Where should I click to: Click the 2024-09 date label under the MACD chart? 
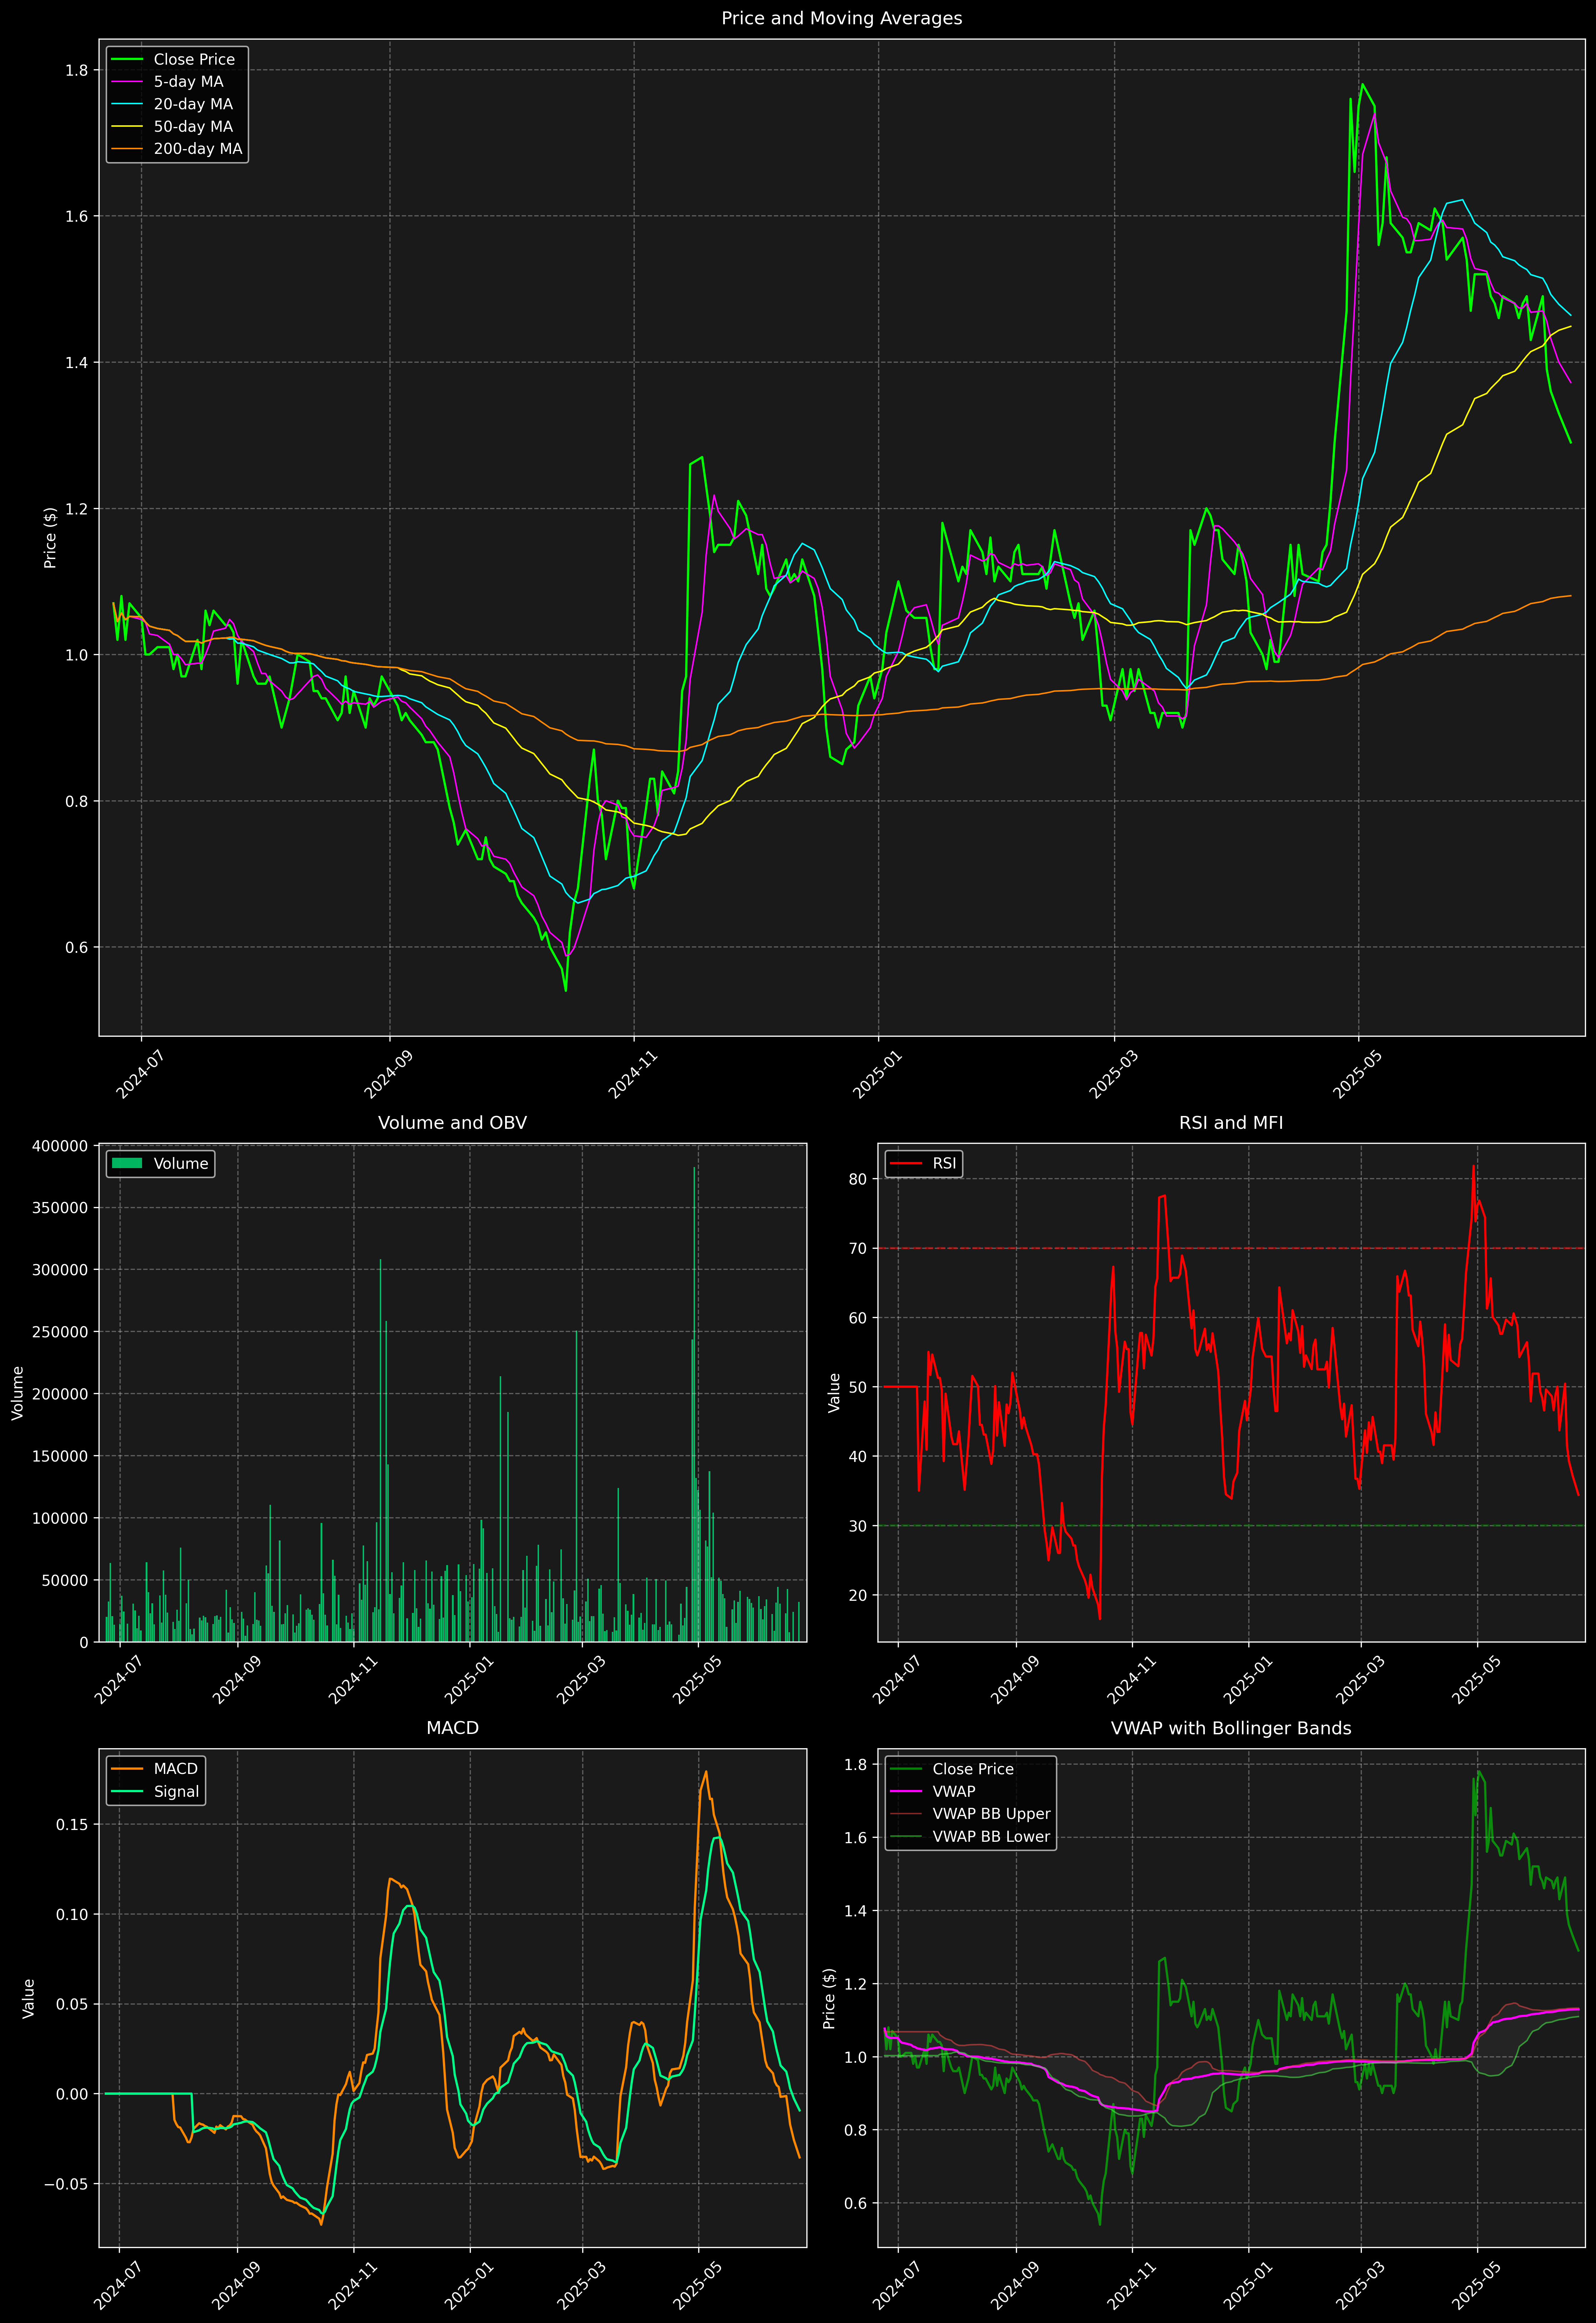pos(236,2285)
